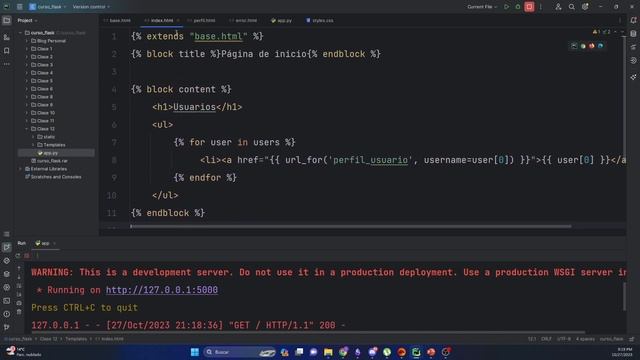Screen dimensions: 640x360
Task: Rerun app in the Run toolbar
Action: click(x=18, y=256)
